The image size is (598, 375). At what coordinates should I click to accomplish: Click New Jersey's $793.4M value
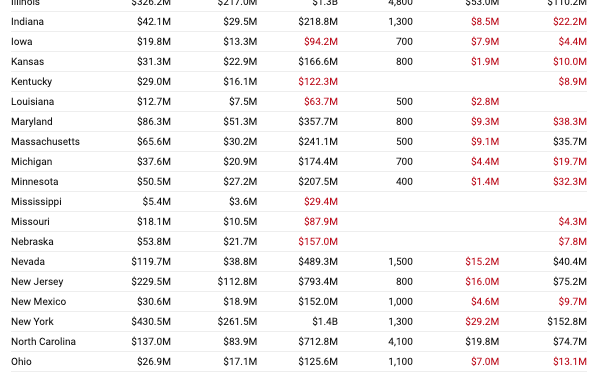pos(318,282)
